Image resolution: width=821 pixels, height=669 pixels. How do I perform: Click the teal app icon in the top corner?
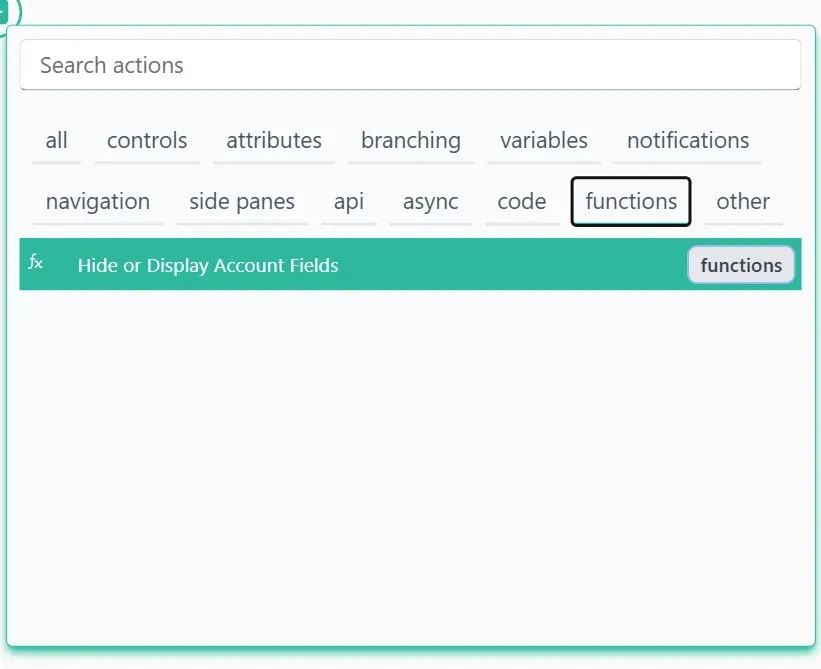coord(12,8)
